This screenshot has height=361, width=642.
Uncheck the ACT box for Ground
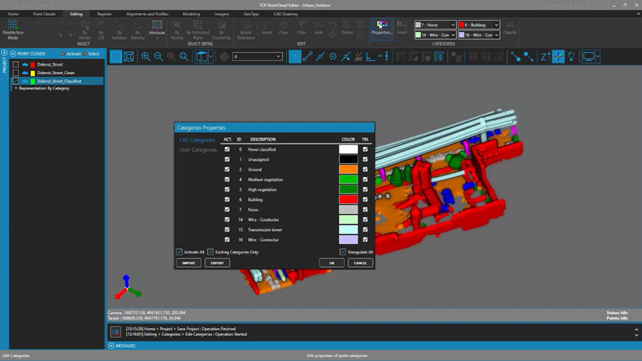tap(227, 169)
